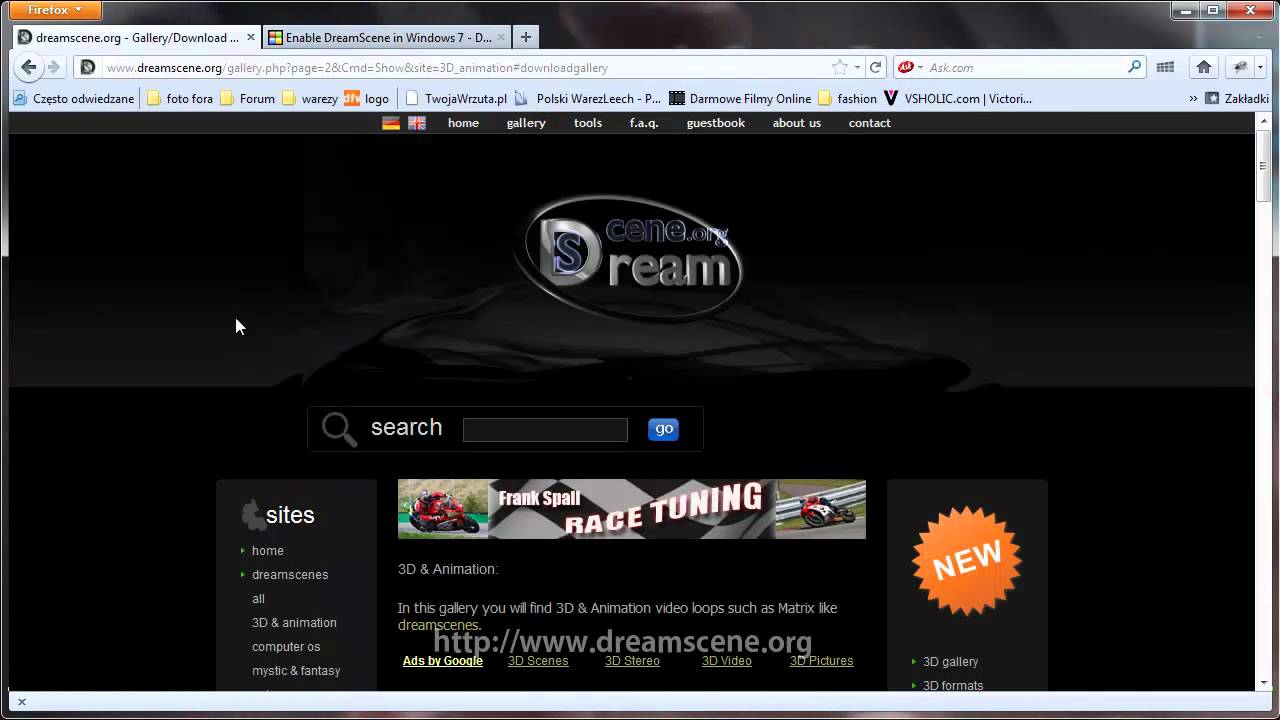
Task: Go to the Firefox home page
Action: coord(1204,67)
